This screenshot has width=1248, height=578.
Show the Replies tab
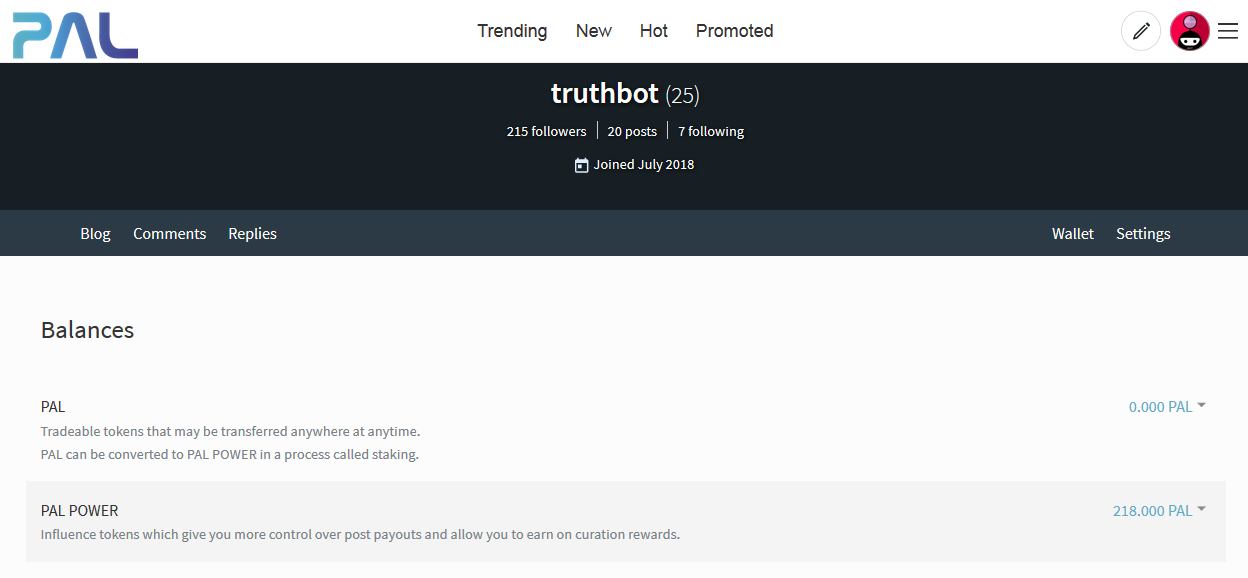point(252,233)
